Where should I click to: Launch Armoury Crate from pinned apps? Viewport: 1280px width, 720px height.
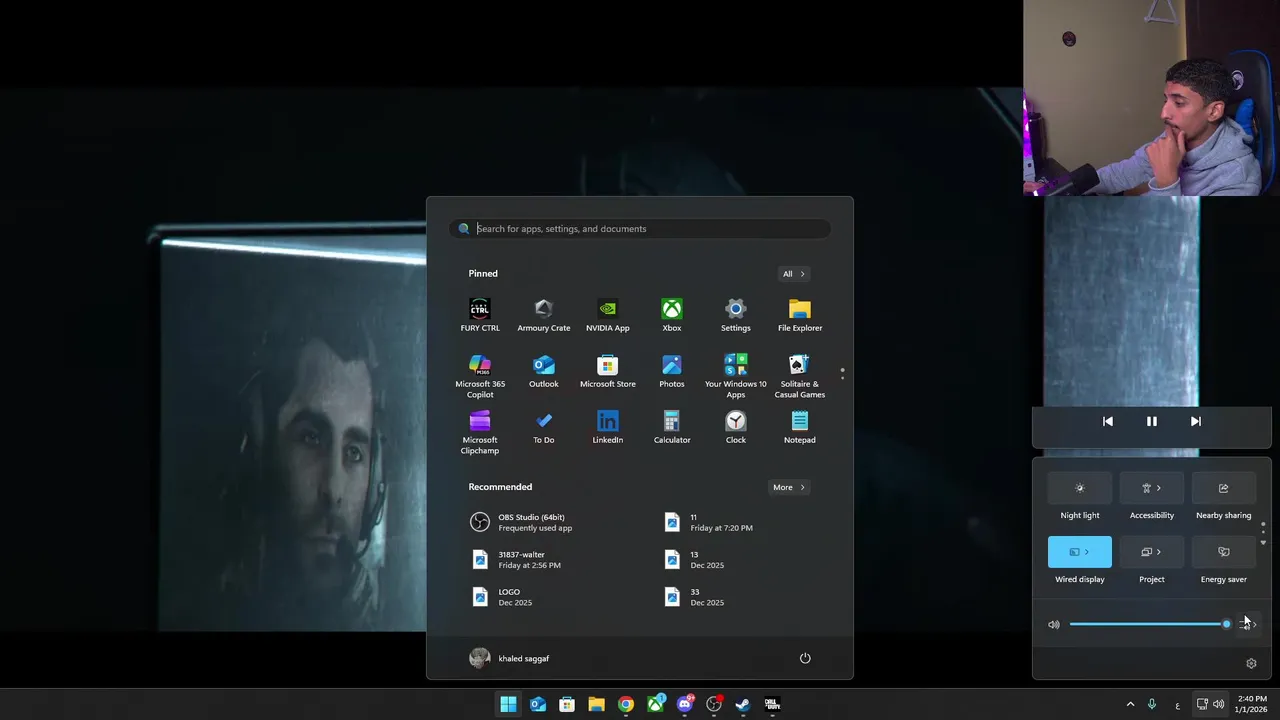pos(544,315)
